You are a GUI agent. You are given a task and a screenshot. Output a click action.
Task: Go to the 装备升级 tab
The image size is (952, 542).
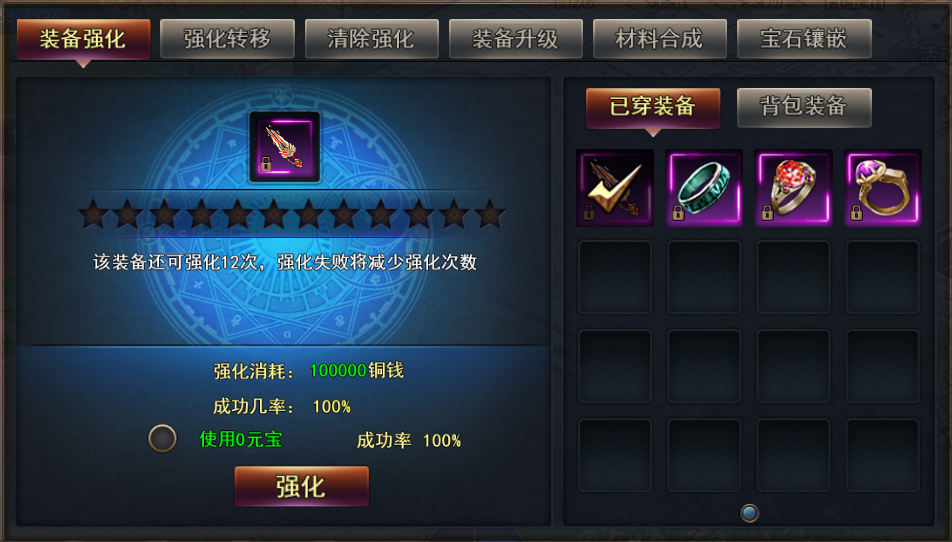pos(515,39)
